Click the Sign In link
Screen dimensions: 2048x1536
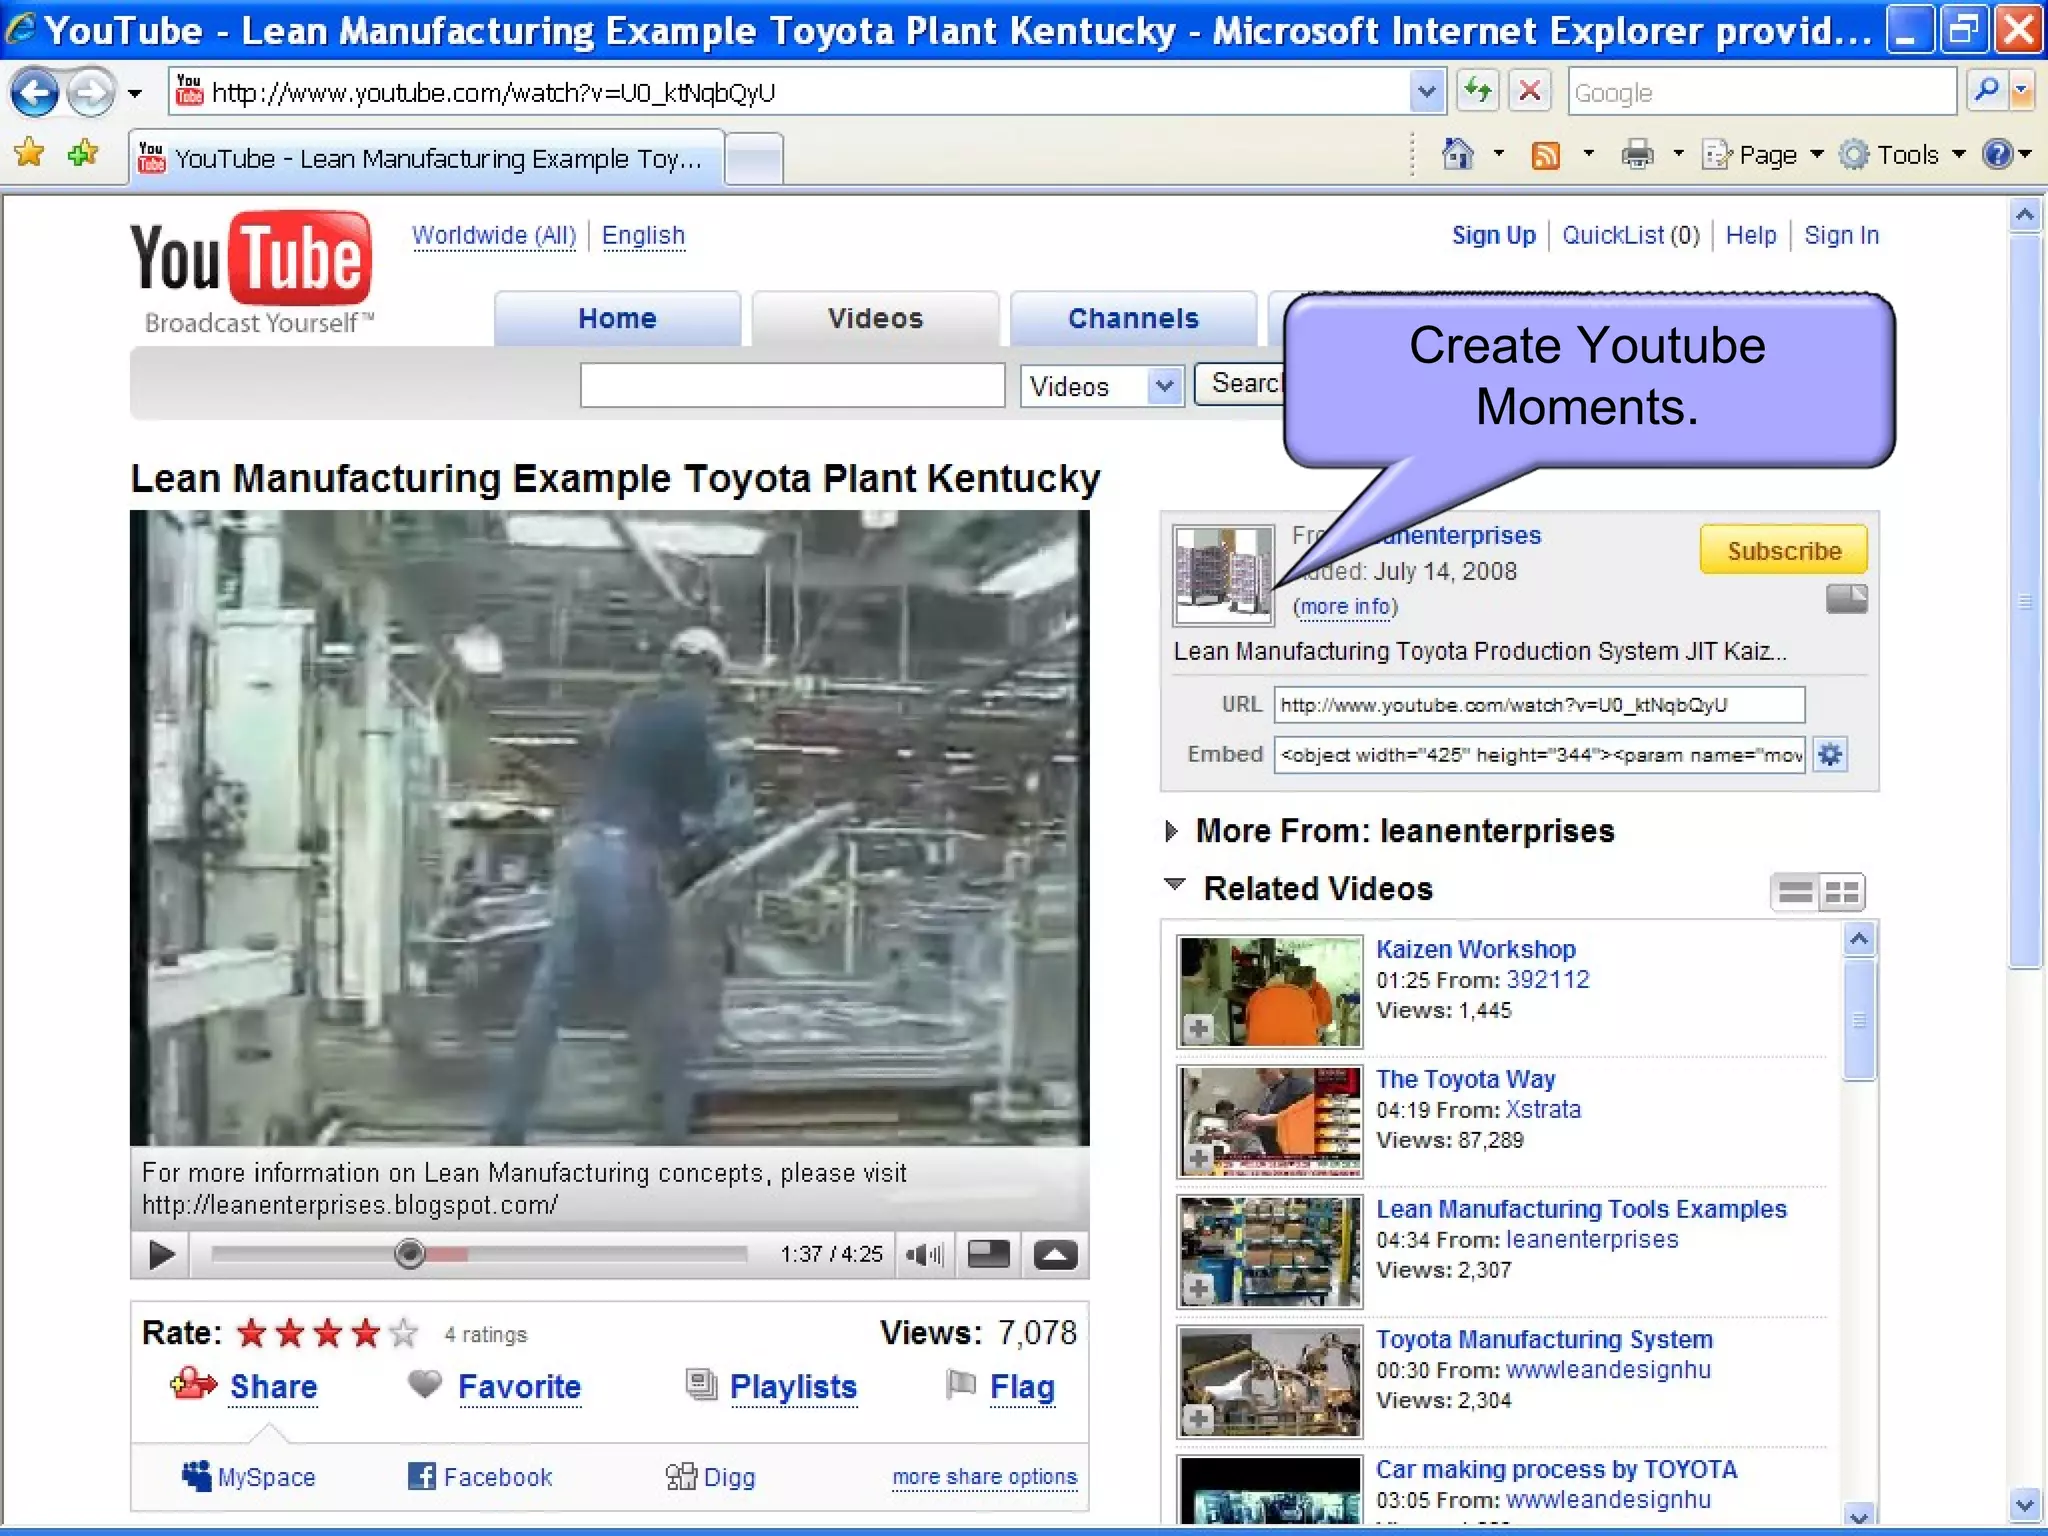click(1841, 236)
